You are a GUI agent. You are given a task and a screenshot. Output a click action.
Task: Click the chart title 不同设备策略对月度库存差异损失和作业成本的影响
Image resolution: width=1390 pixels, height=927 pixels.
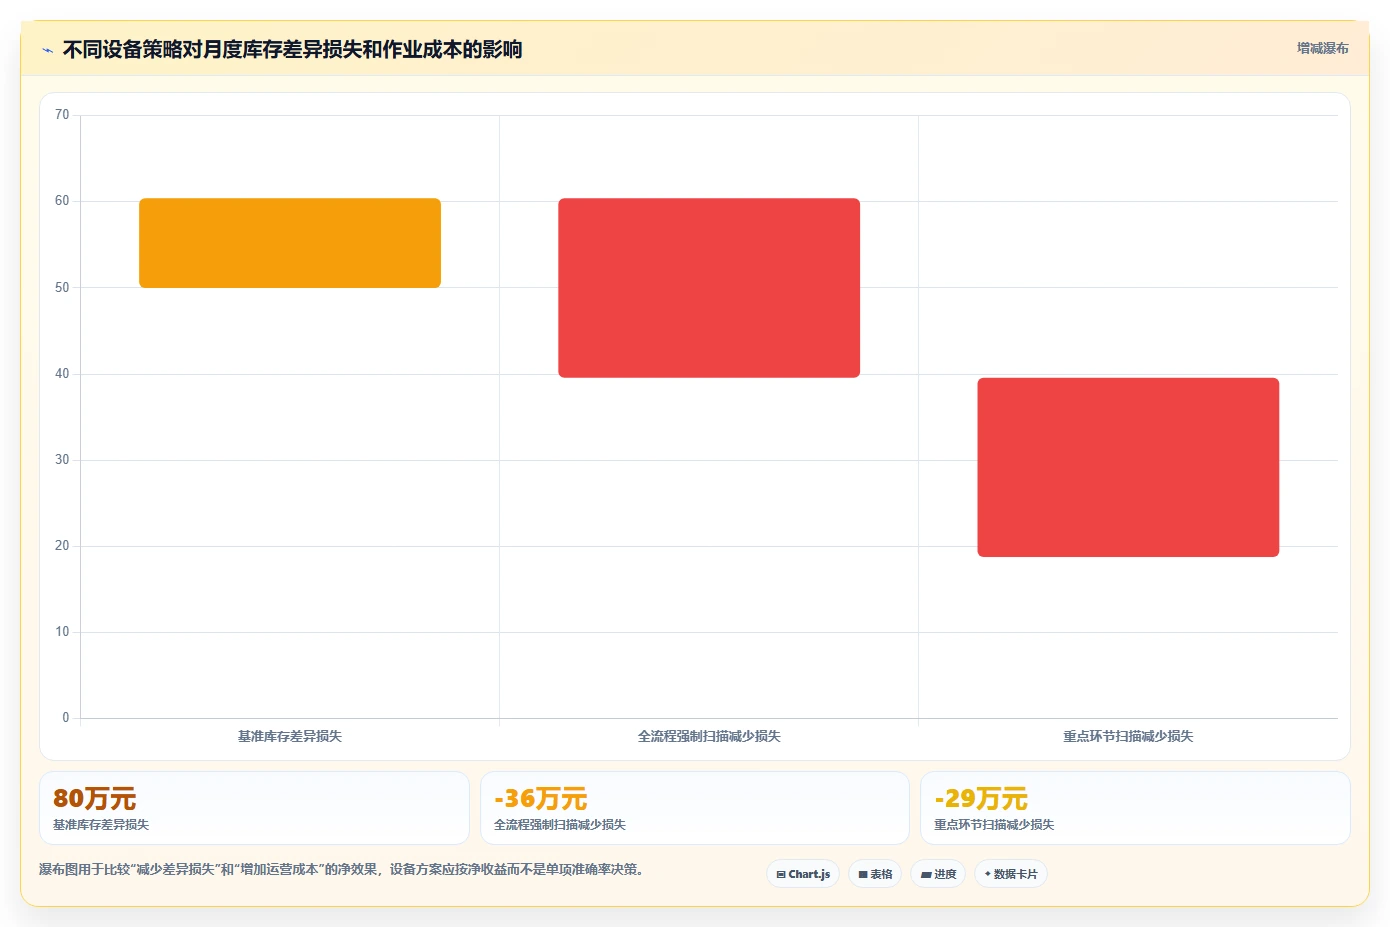292,49
